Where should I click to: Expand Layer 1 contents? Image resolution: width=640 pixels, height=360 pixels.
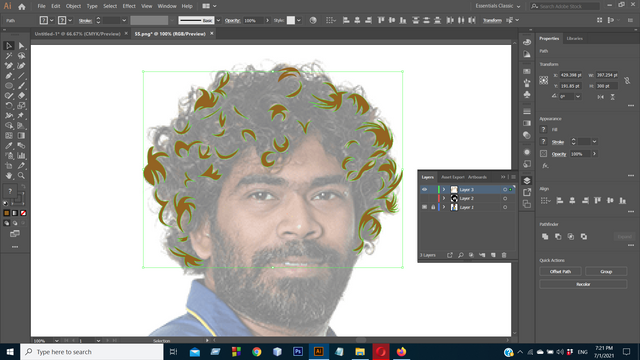pyautogui.click(x=444, y=207)
